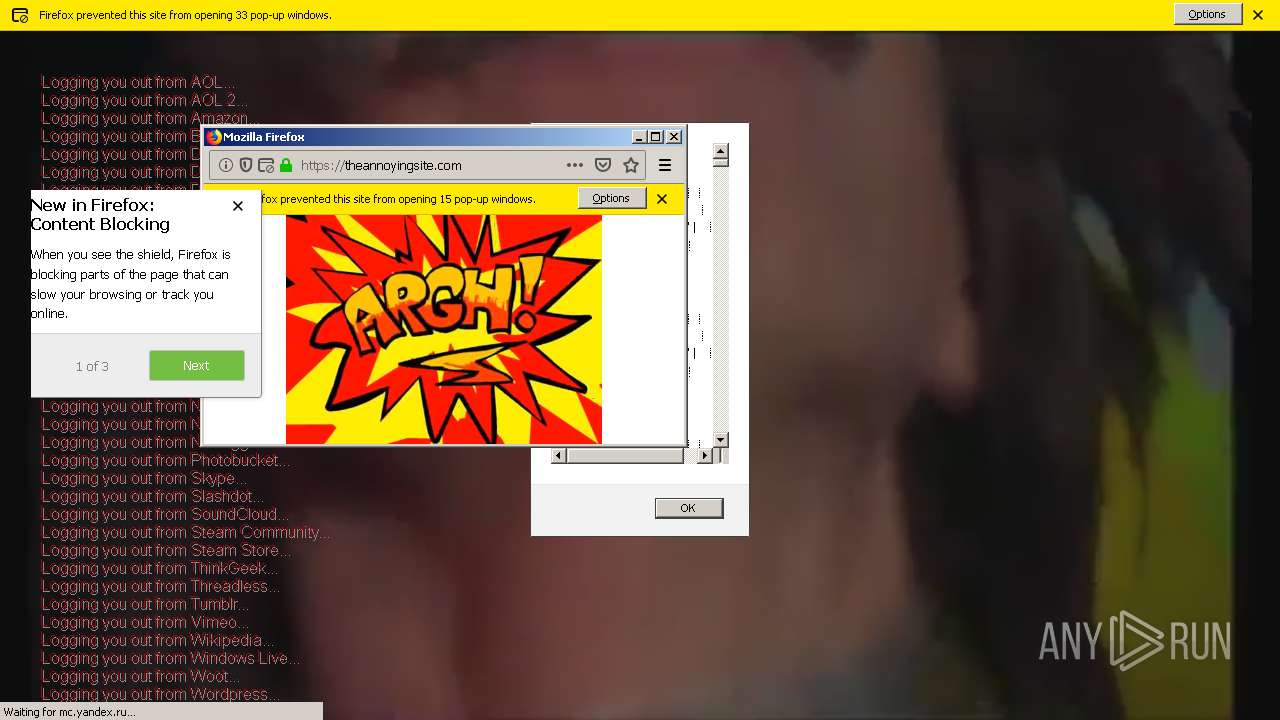Click OK in the dialog box
Screen dimensions: 1280x720
pos(689,508)
